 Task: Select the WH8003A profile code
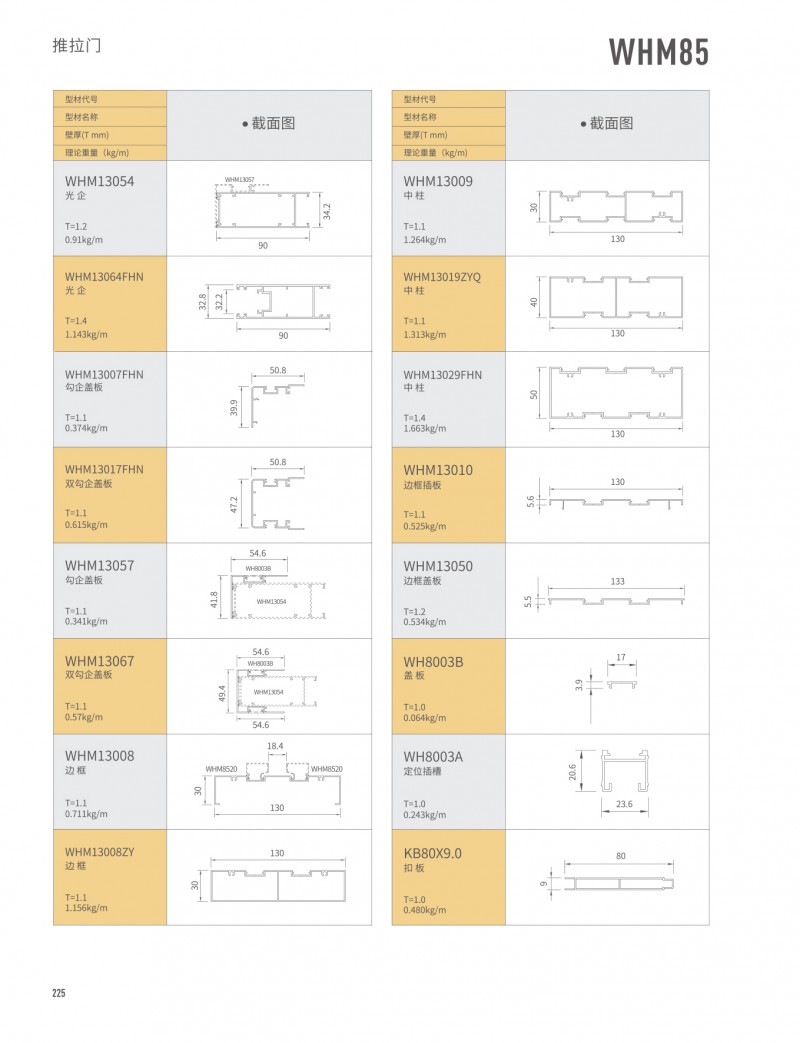433,756
